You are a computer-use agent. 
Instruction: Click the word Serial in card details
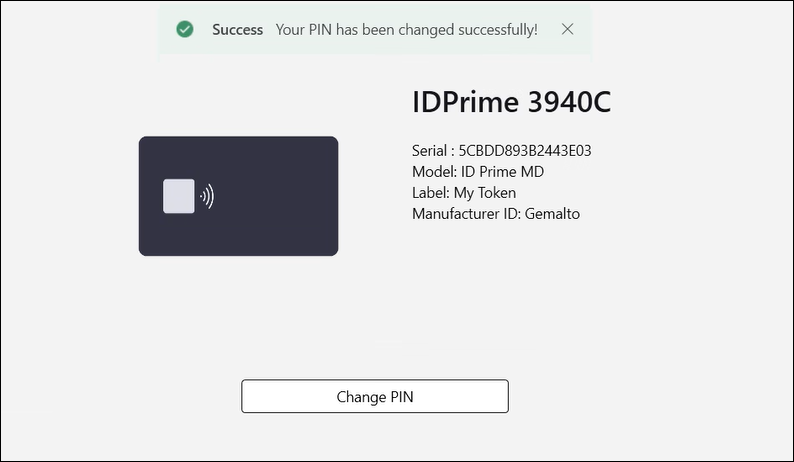tap(430, 151)
